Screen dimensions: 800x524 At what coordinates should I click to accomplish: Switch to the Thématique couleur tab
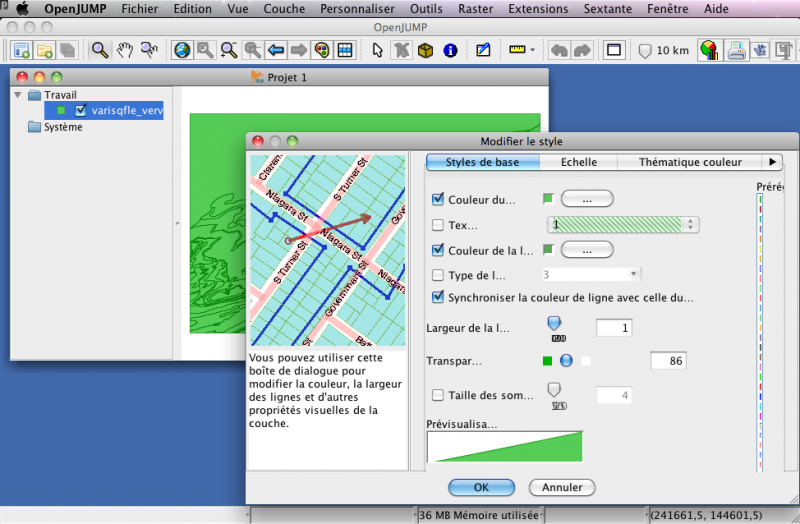pyautogui.click(x=690, y=161)
